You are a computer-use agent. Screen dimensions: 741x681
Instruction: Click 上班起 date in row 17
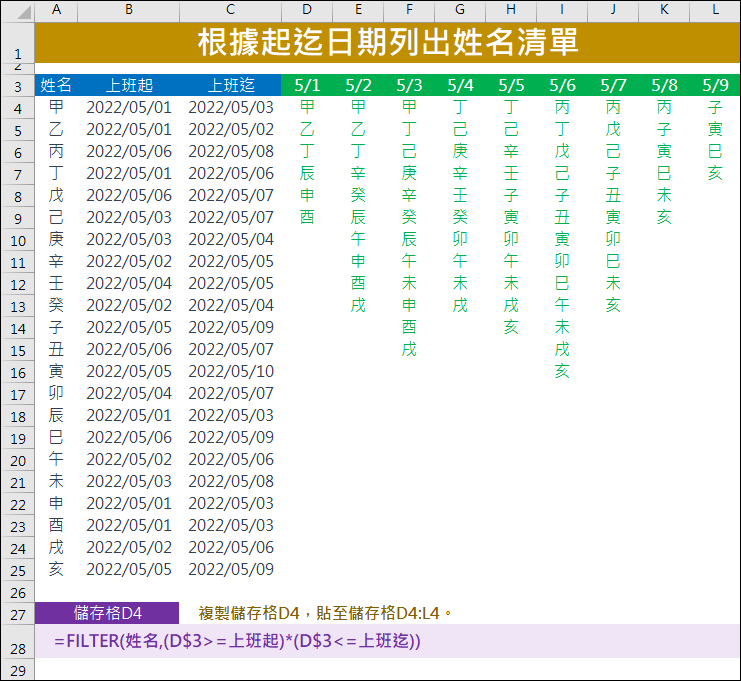pos(129,393)
